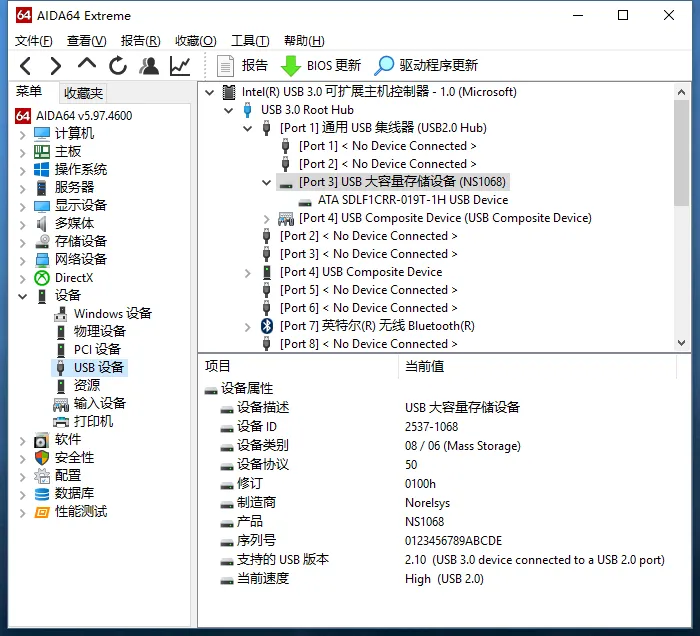Select 打印机 in the tree

tap(93, 422)
